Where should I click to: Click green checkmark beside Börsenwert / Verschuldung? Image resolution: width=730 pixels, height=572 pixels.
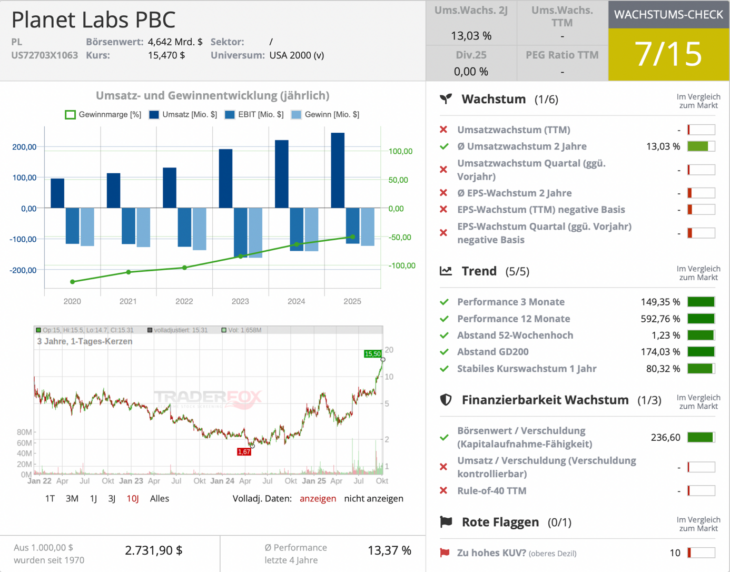coord(444,437)
